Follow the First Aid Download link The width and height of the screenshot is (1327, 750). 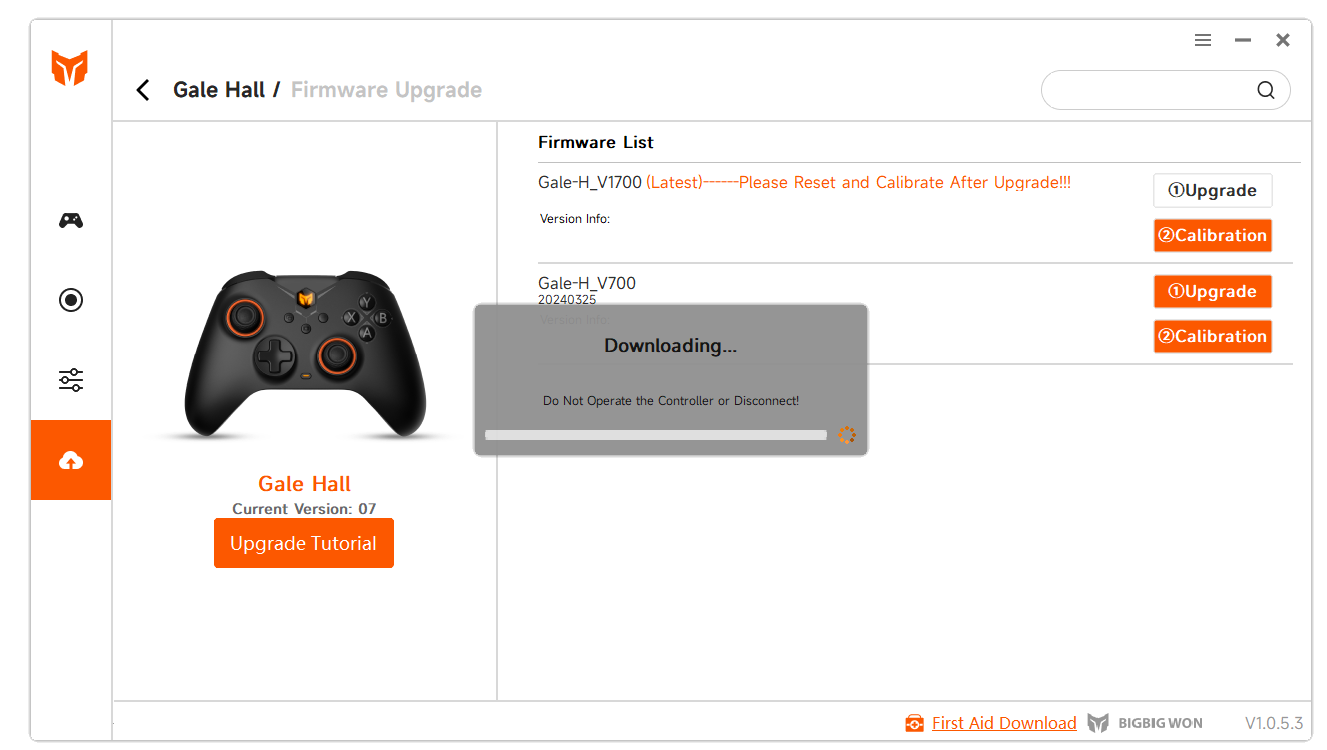1004,723
